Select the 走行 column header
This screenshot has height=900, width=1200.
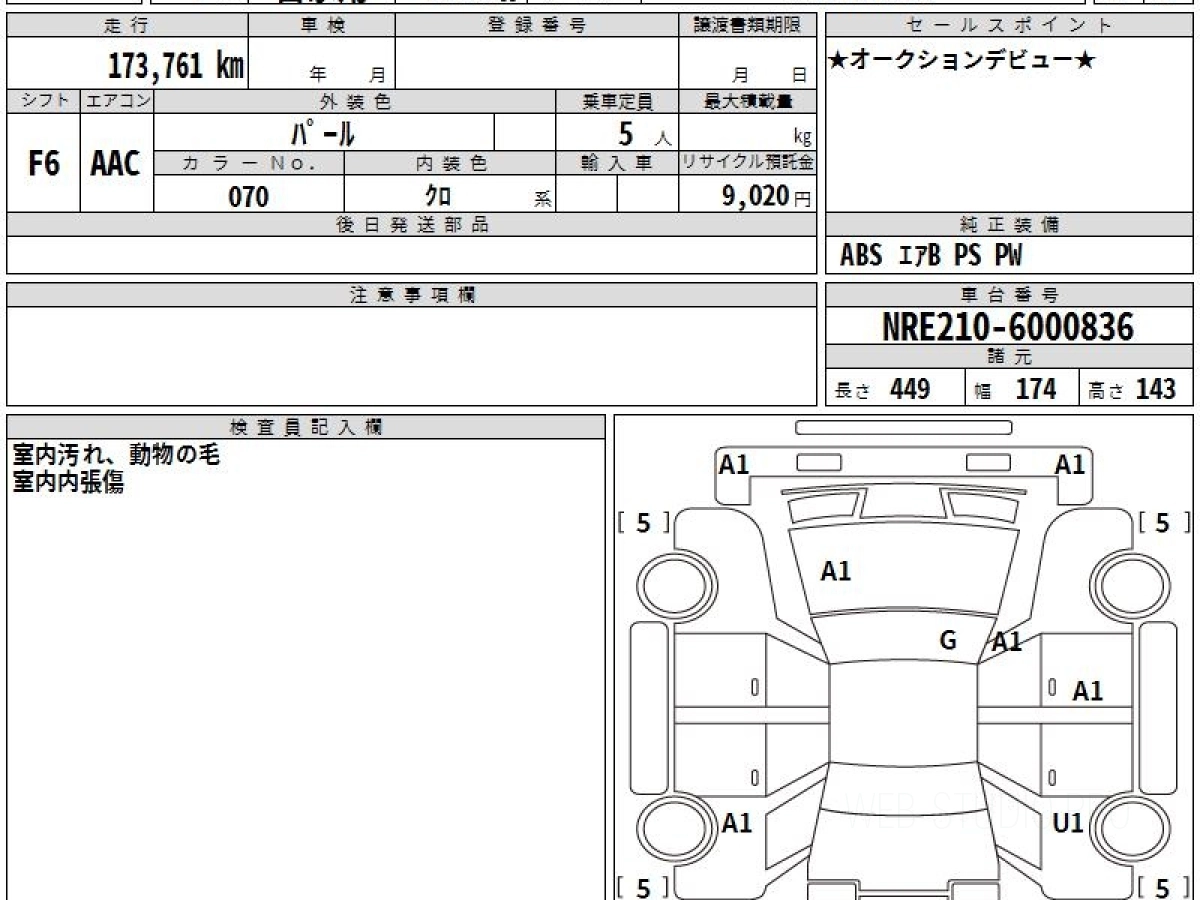pyautogui.click(x=126, y=26)
